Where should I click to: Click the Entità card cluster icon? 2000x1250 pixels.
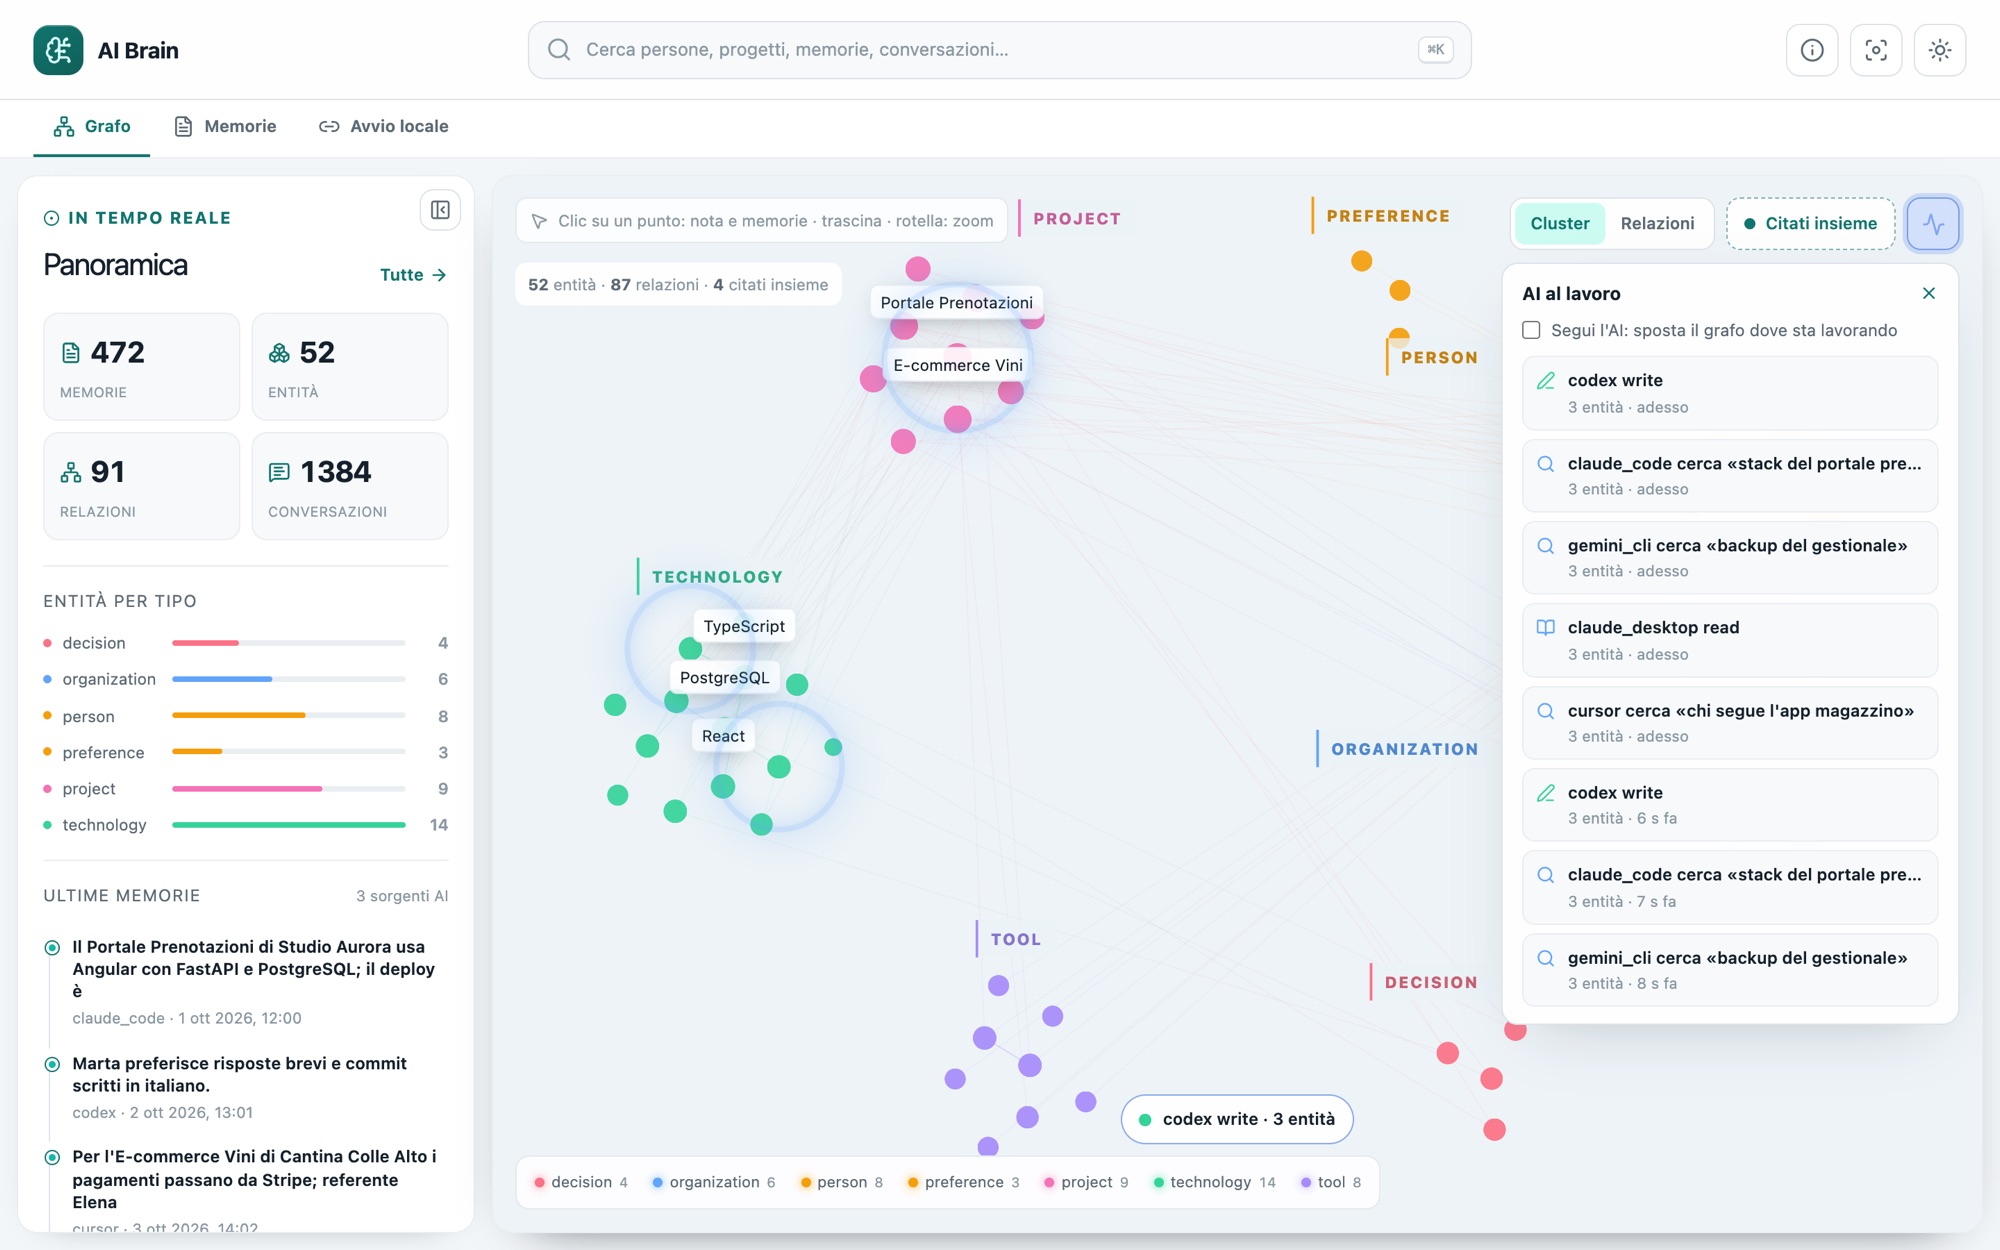(x=279, y=353)
